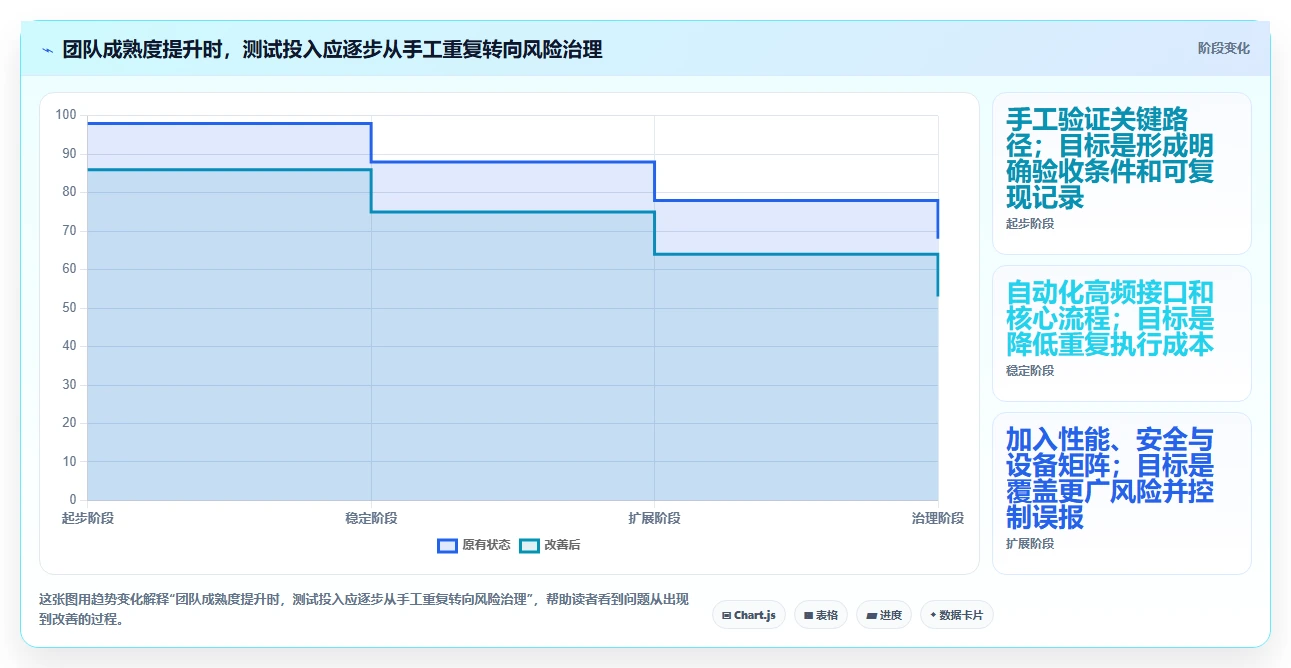This screenshot has height=668, width=1291.
Task: Click the 稳定阶段 caption under the cyan card
Action: click(x=1030, y=371)
